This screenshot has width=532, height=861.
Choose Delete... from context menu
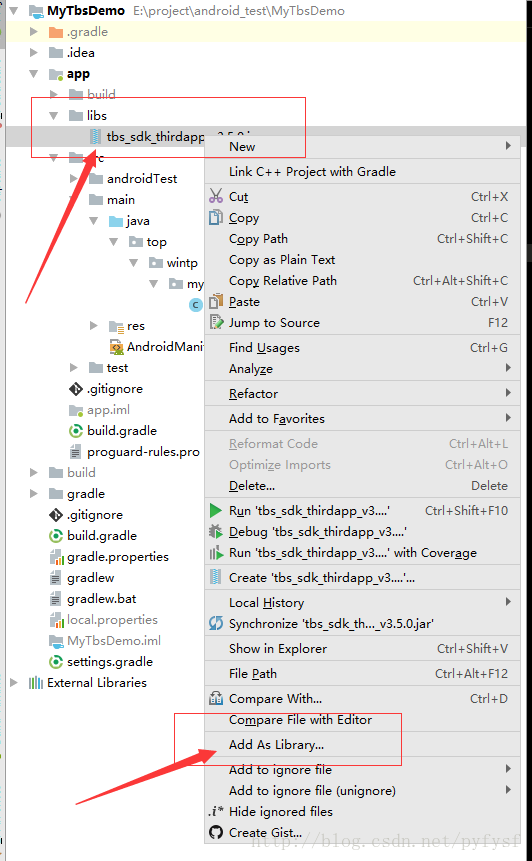coord(362,486)
